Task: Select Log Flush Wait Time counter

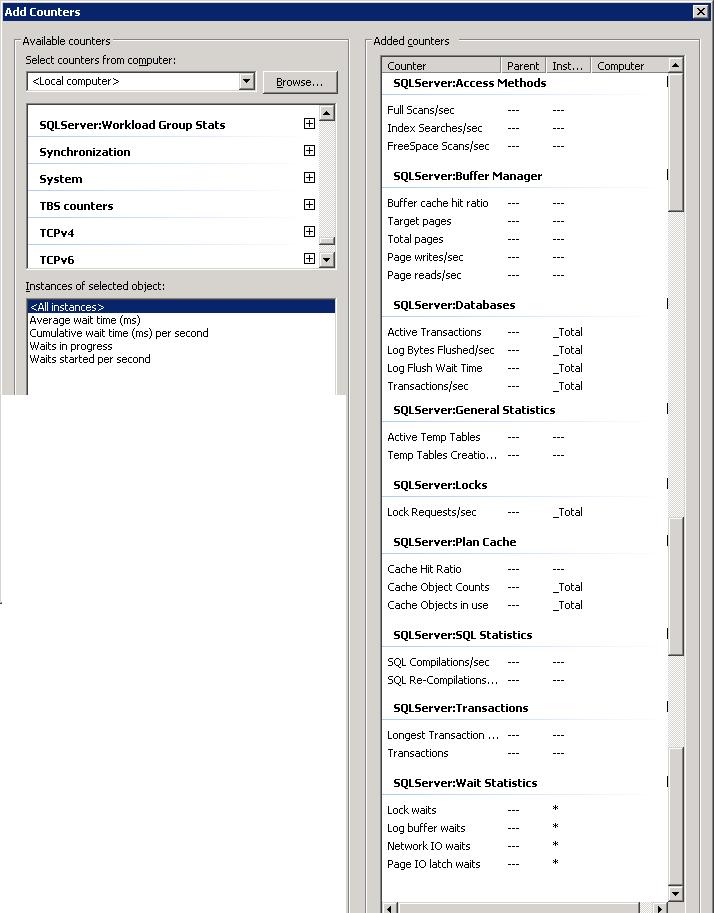Action: coord(434,369)
